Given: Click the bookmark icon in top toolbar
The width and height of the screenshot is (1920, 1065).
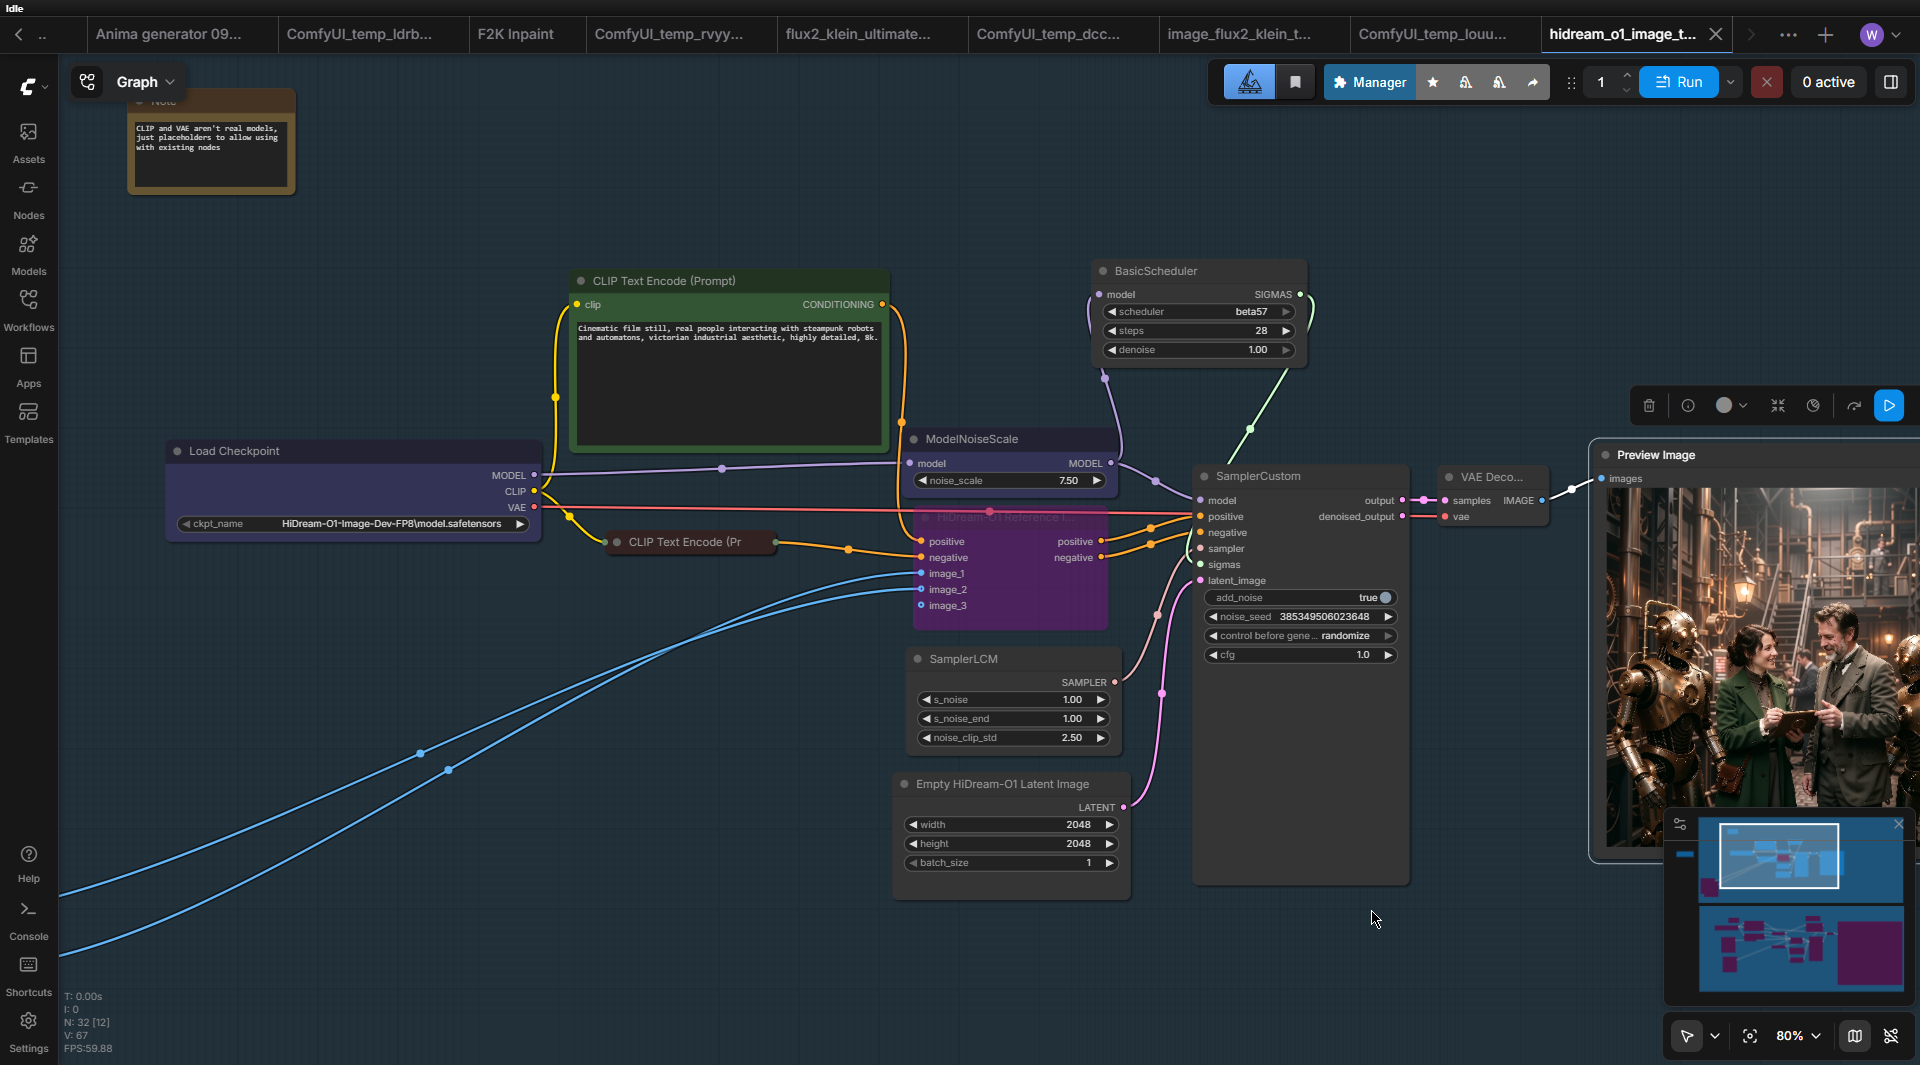Looking at the screenshot, I should (1295, 82).
